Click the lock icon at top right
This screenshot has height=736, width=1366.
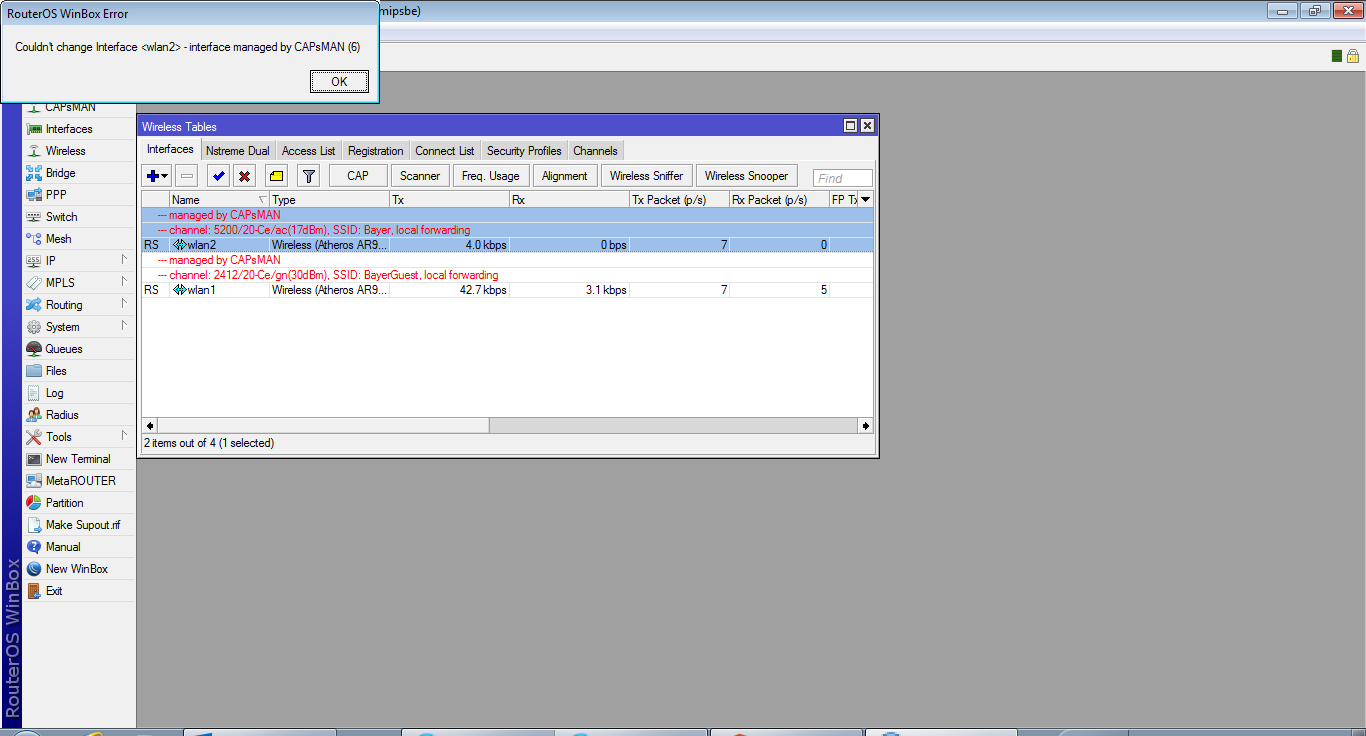tap(1352, 56)
